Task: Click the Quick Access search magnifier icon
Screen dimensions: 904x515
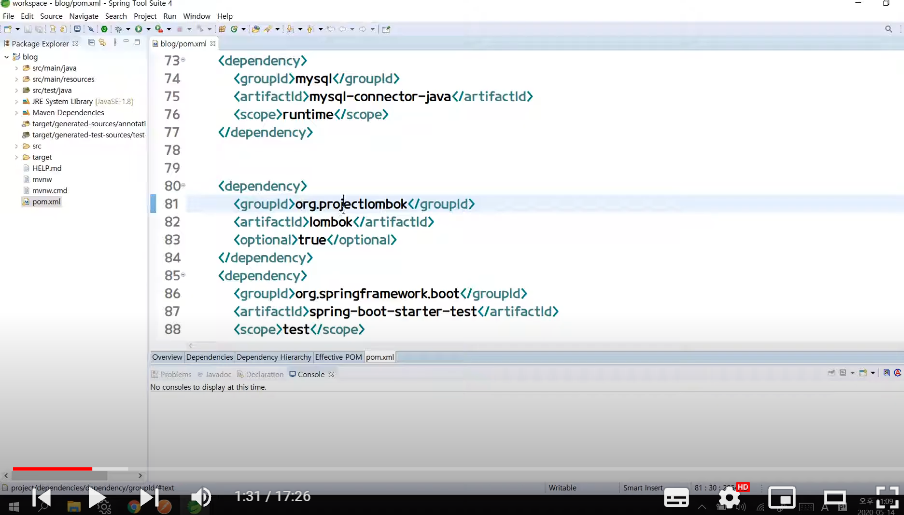Action: tap(888, 29)
